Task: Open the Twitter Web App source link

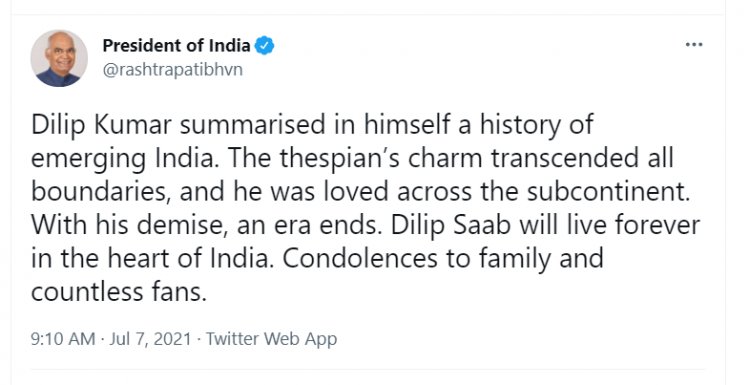Action: click(x=272, y=339)
